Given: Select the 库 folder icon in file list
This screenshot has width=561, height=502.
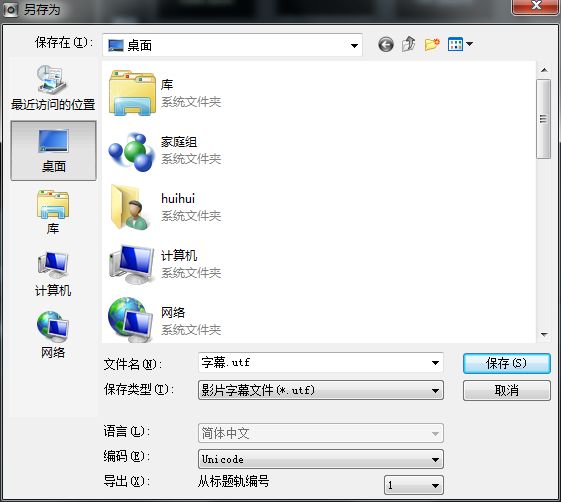Looking at the screenshot, I should (x=132, y=93).
